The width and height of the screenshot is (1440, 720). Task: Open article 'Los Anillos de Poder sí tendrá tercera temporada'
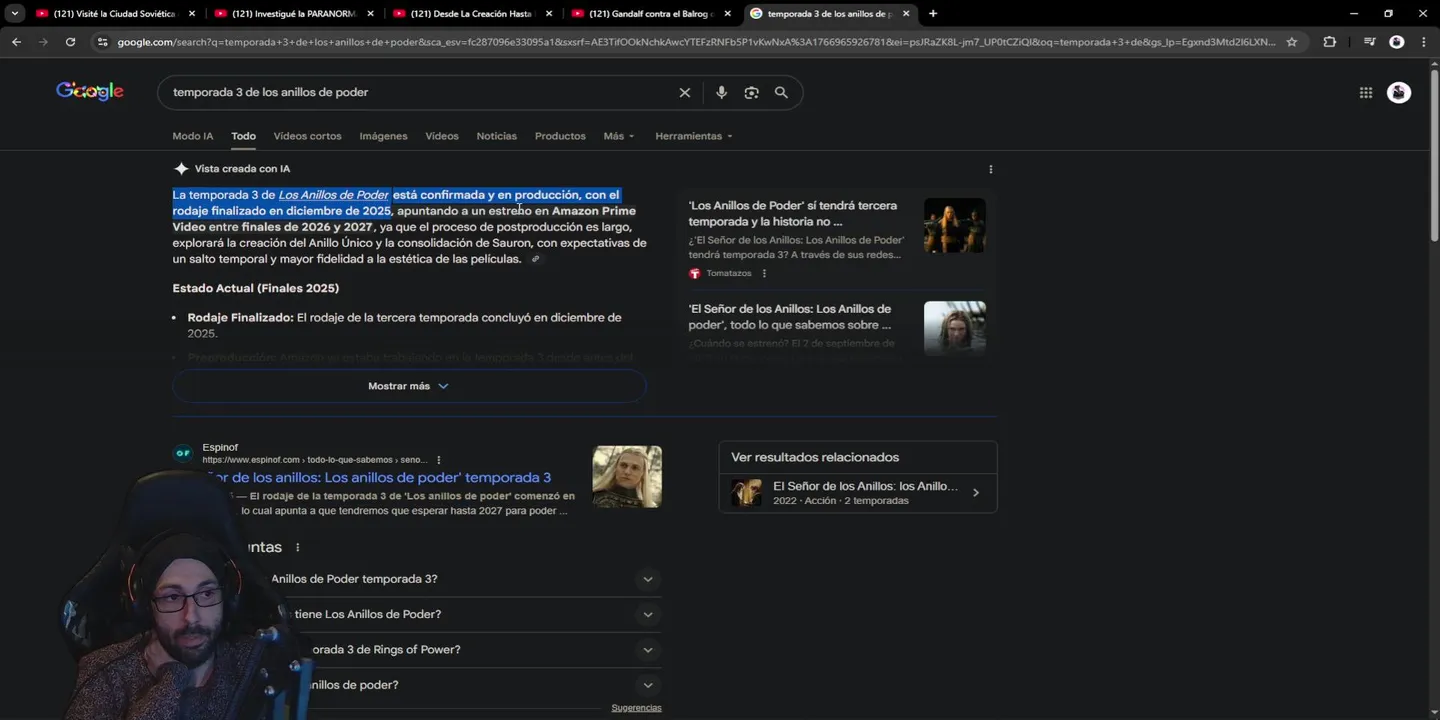(792, 213)
